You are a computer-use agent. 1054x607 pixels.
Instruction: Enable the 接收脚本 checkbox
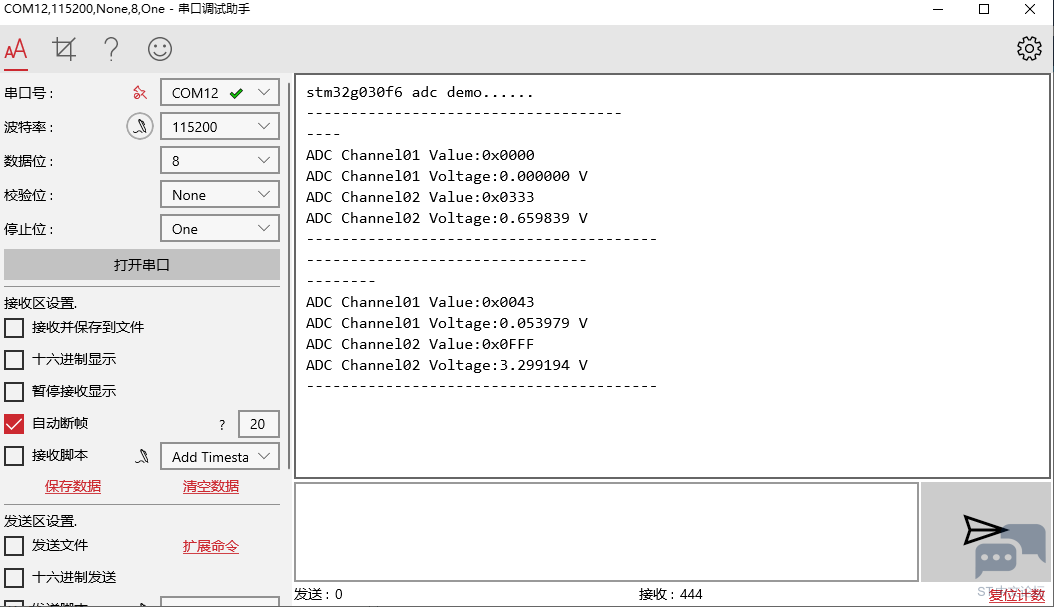pyautogui.click(x=14, y=456)
